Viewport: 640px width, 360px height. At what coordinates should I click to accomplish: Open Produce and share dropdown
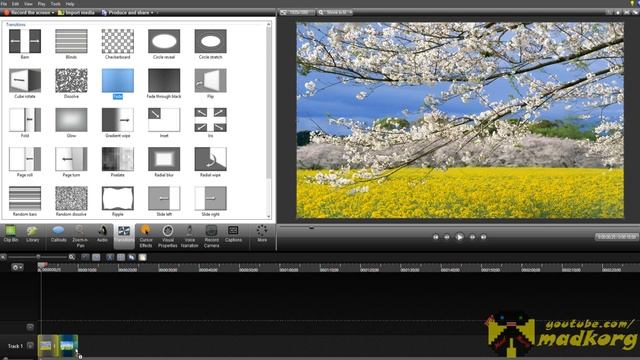coord(127,13)
